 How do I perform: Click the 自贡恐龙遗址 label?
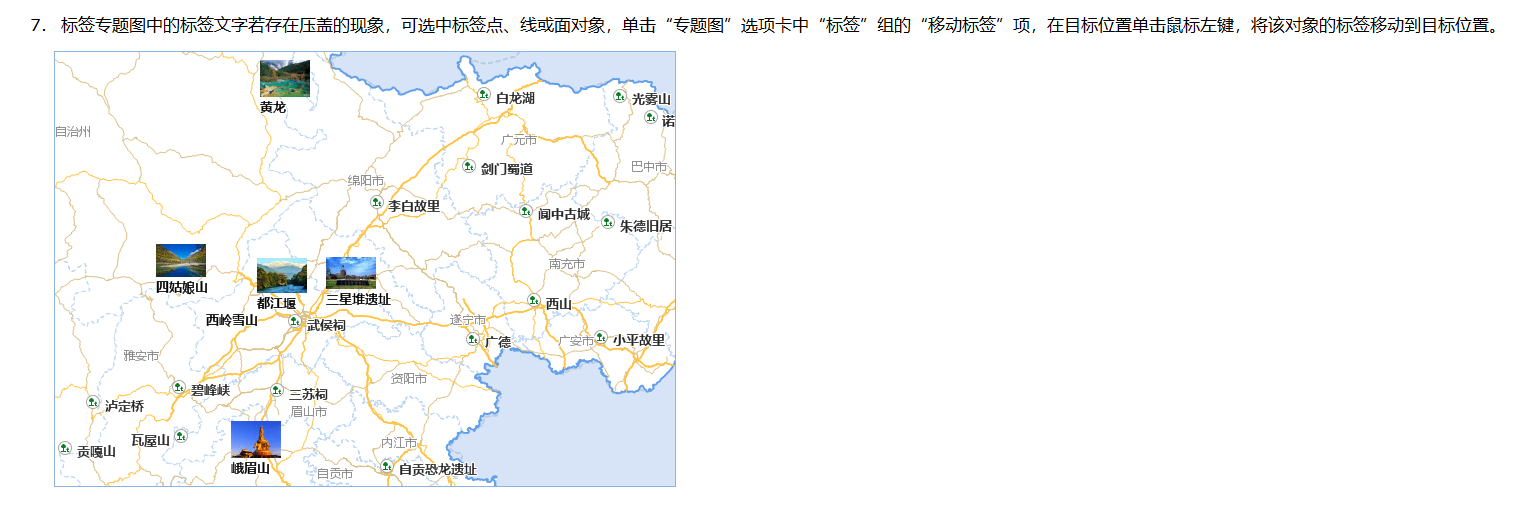click(438, 469)
